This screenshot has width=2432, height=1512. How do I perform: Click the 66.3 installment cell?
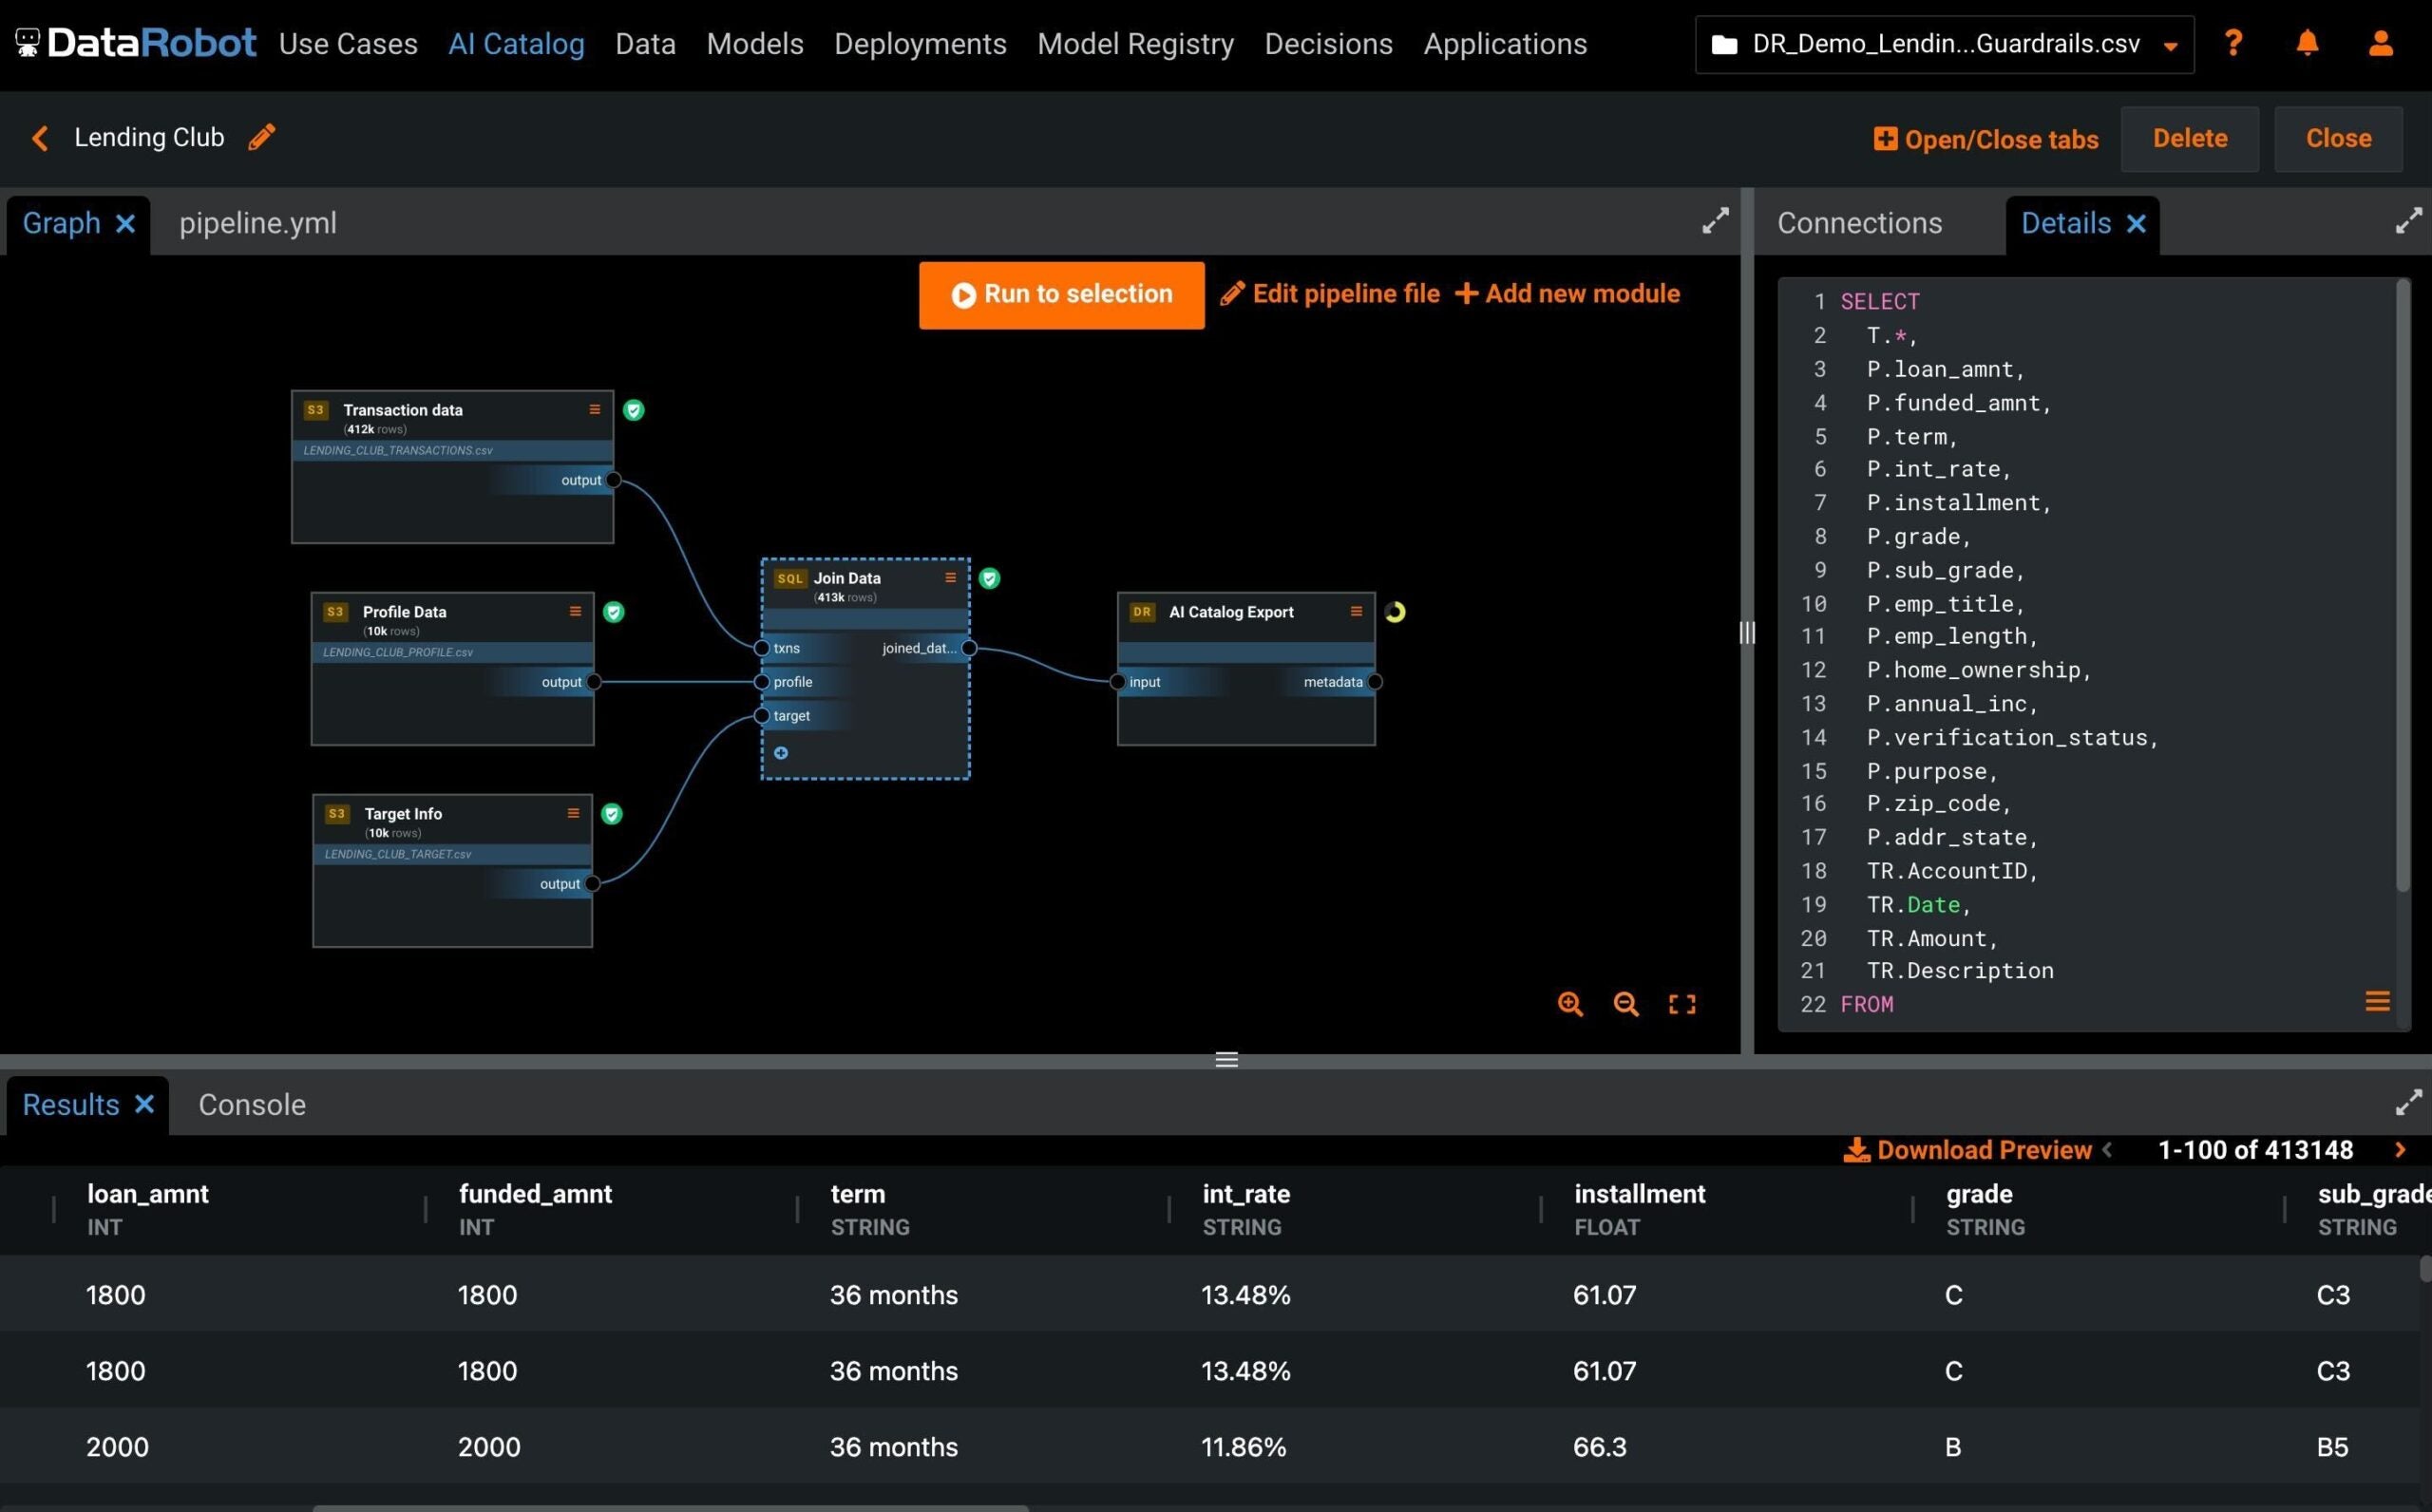[1599, 1446]
